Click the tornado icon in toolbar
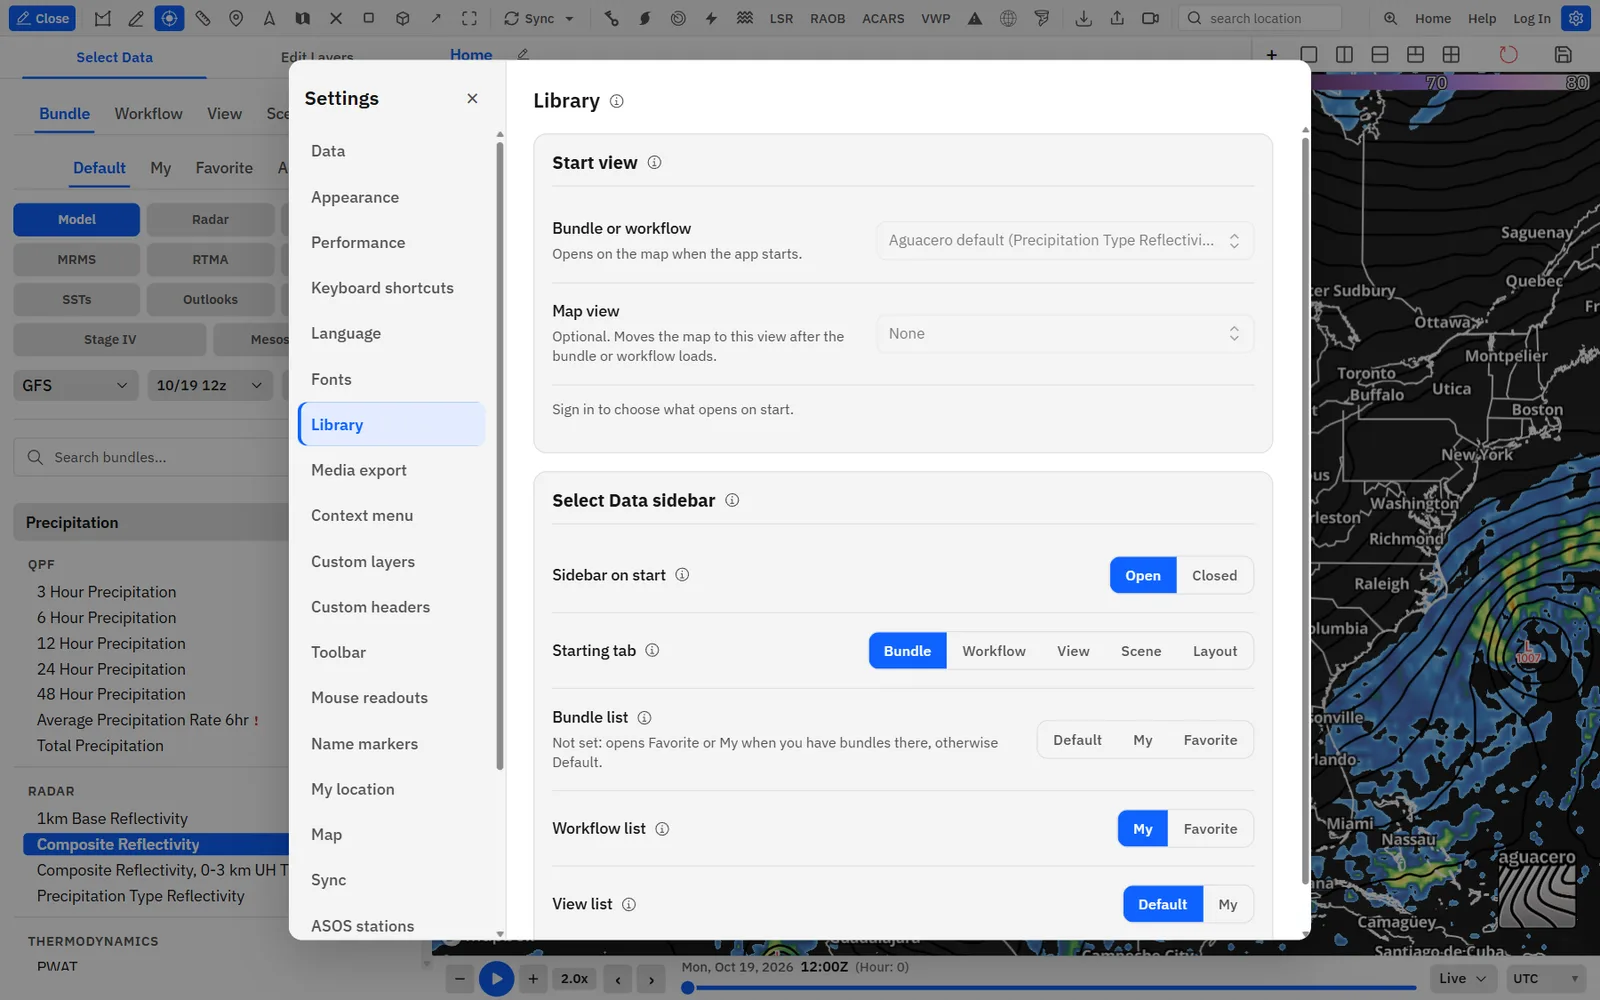 (1042, 18)
